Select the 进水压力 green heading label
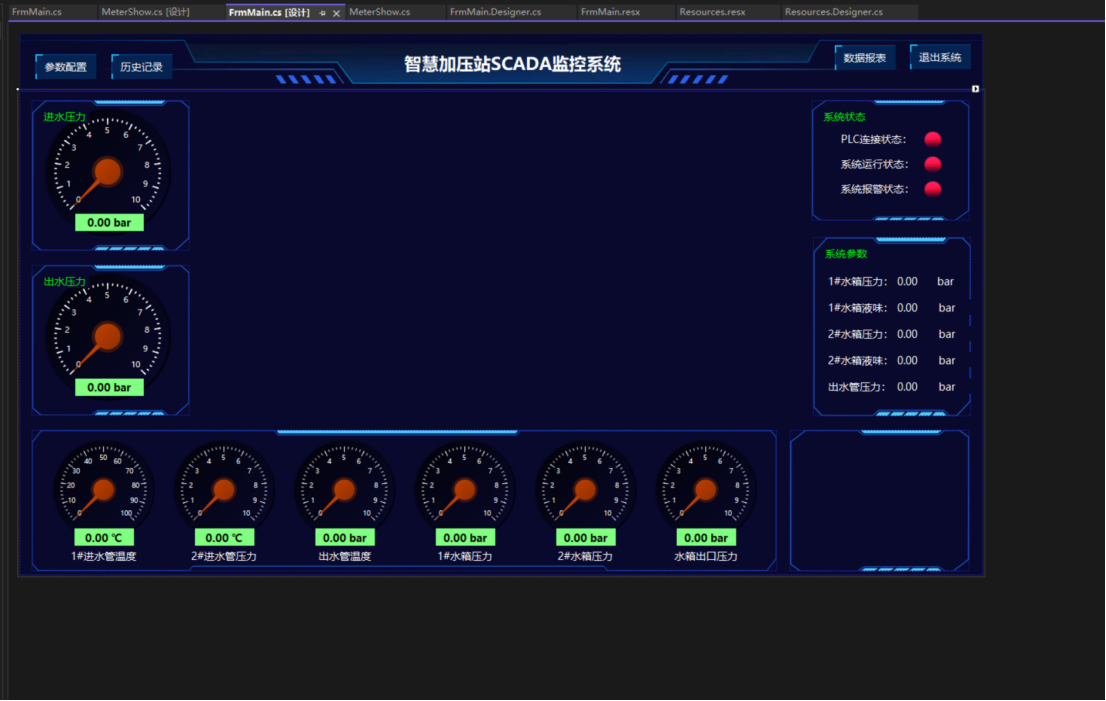Screen dimensions: 1106x701 (x=64, y=116)
